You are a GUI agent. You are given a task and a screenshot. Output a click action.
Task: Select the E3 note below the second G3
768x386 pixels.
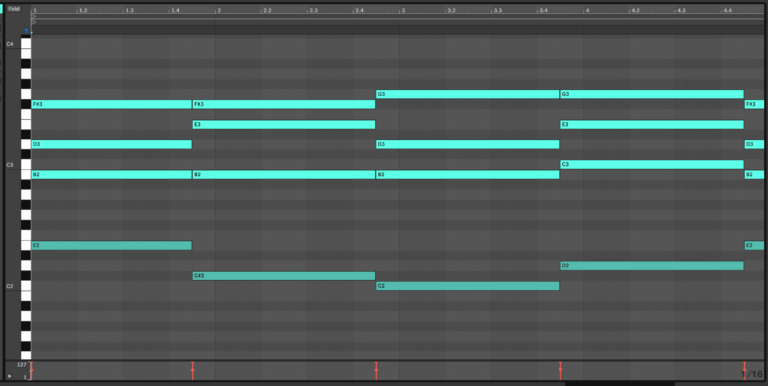tap(652, 124)
